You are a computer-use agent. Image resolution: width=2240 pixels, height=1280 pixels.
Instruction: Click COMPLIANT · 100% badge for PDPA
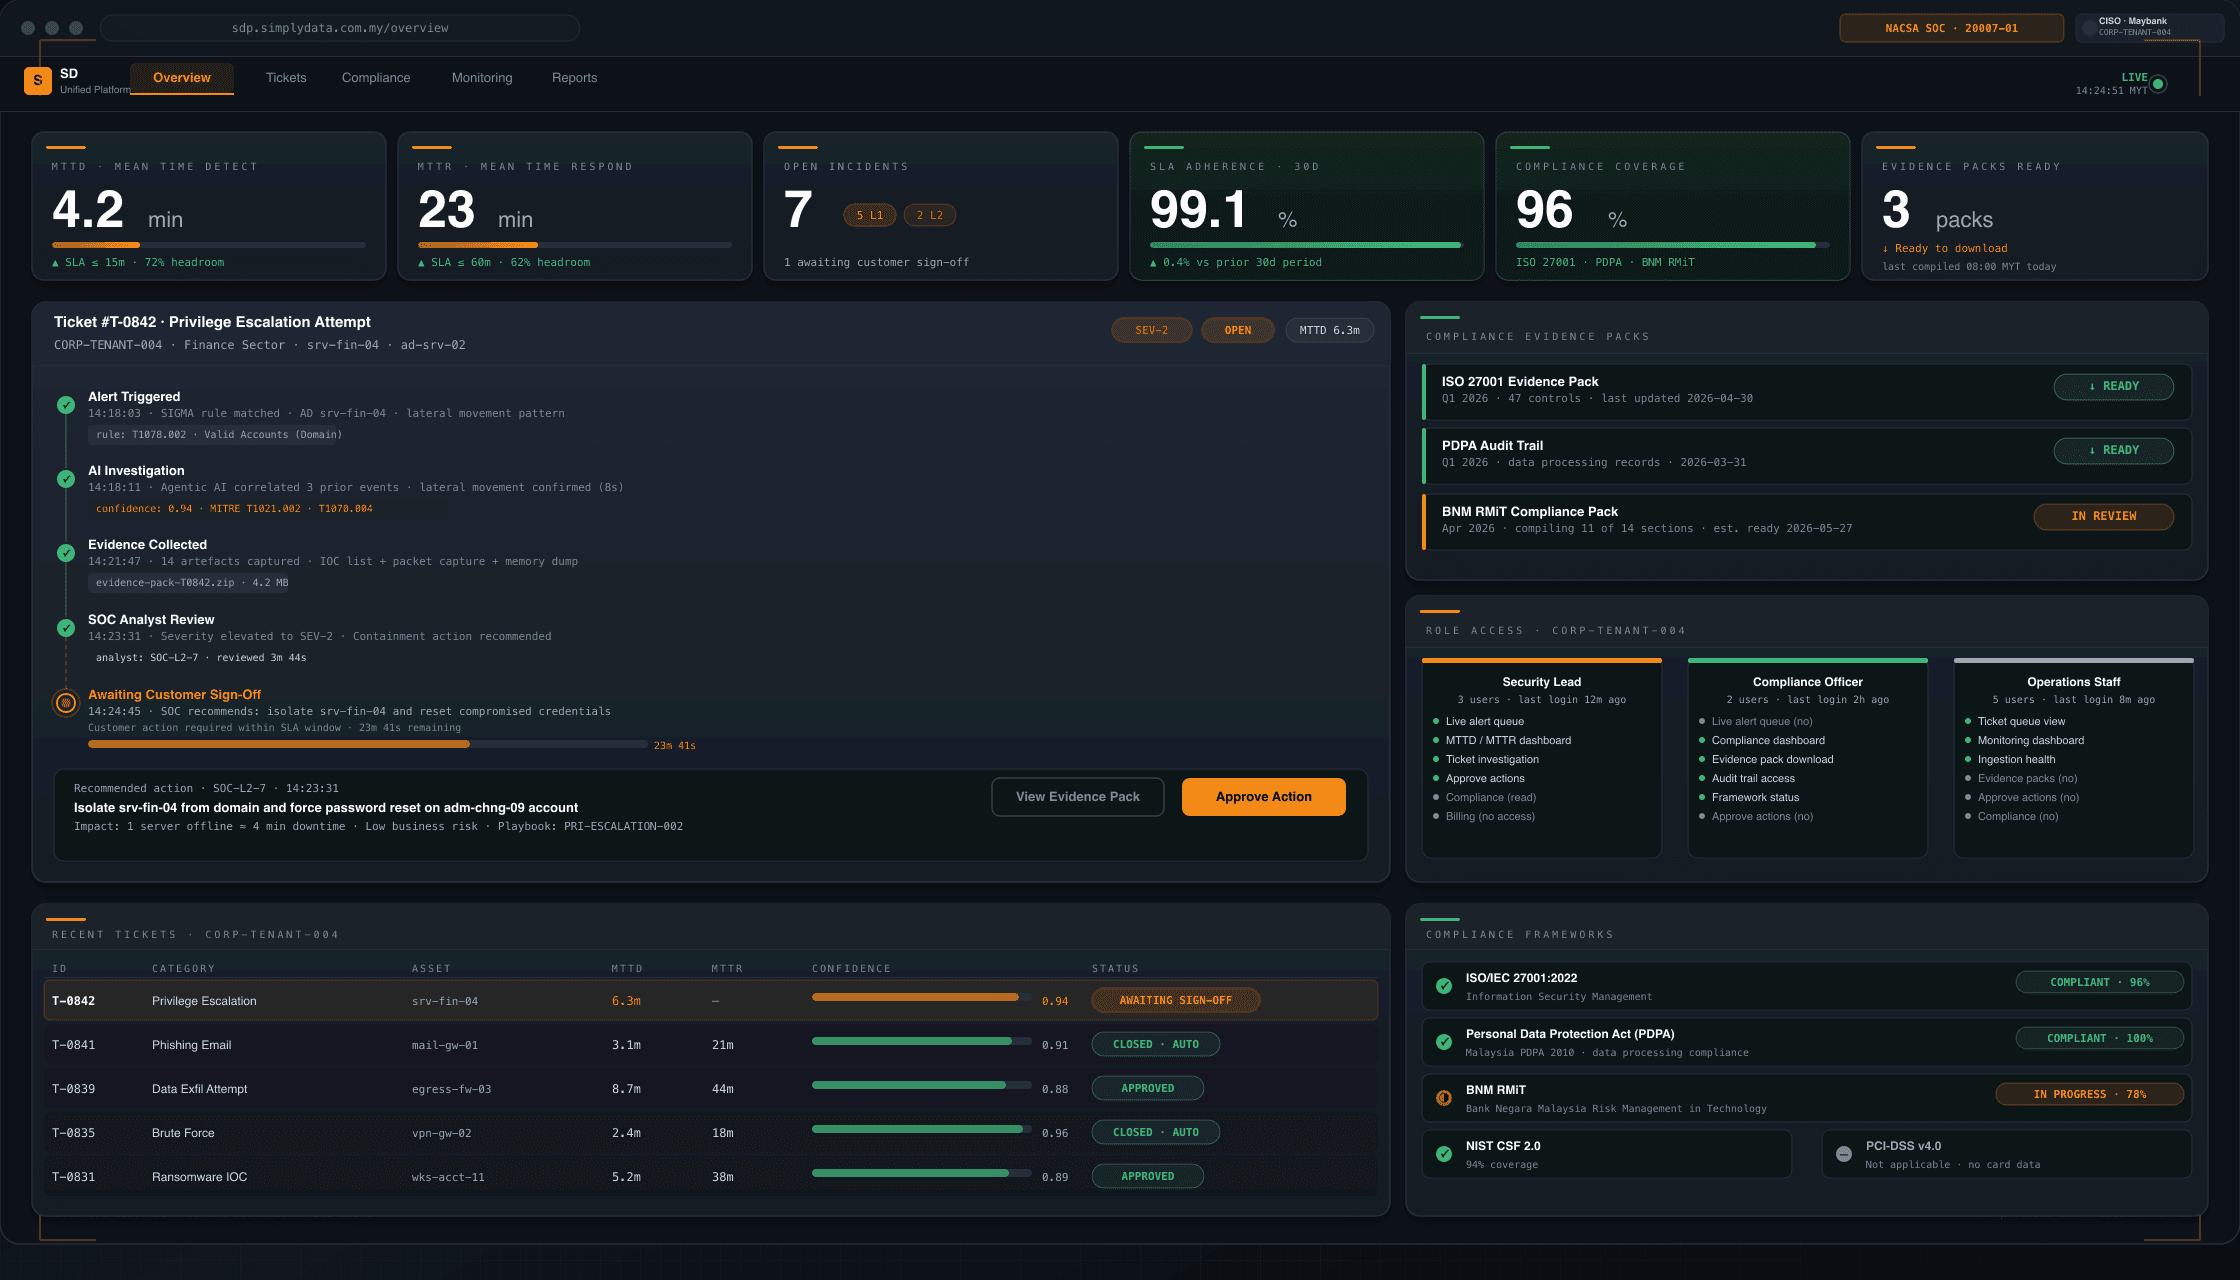[x=2100, y=1038]
